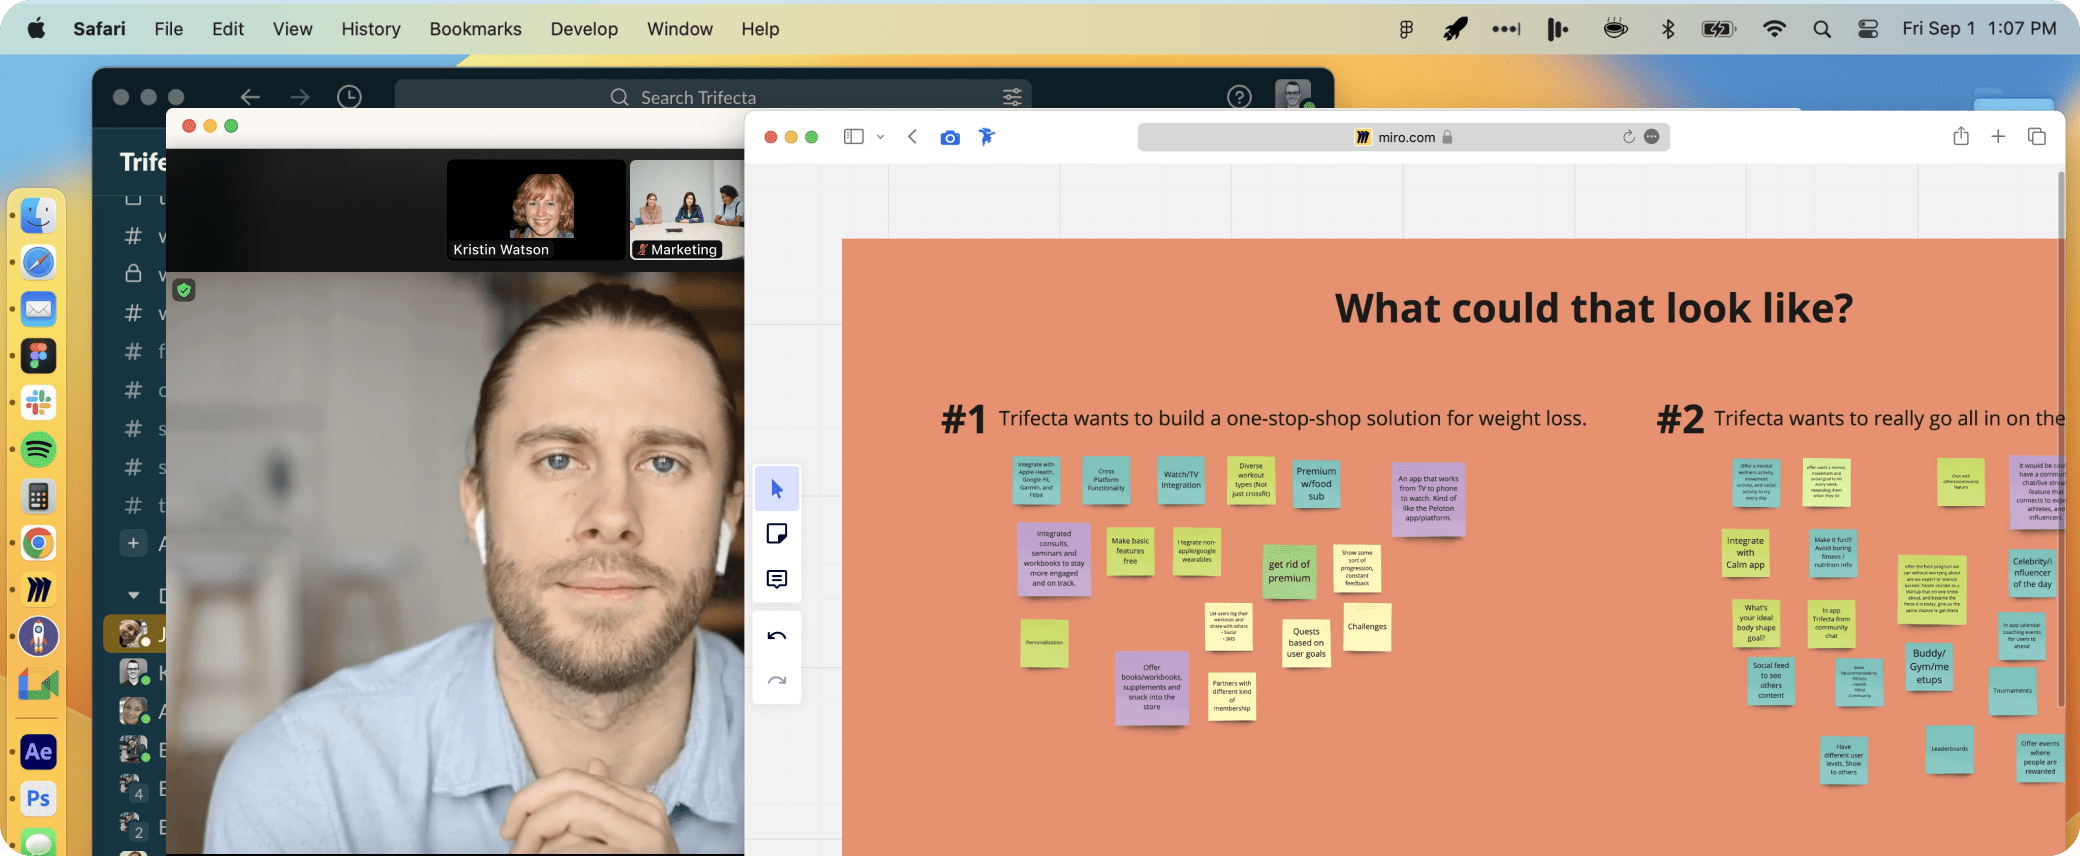Image resolution: width=2080 pixels, height=856 pixels.
Task: Open the File menu
Action: (x=168, y=29)
